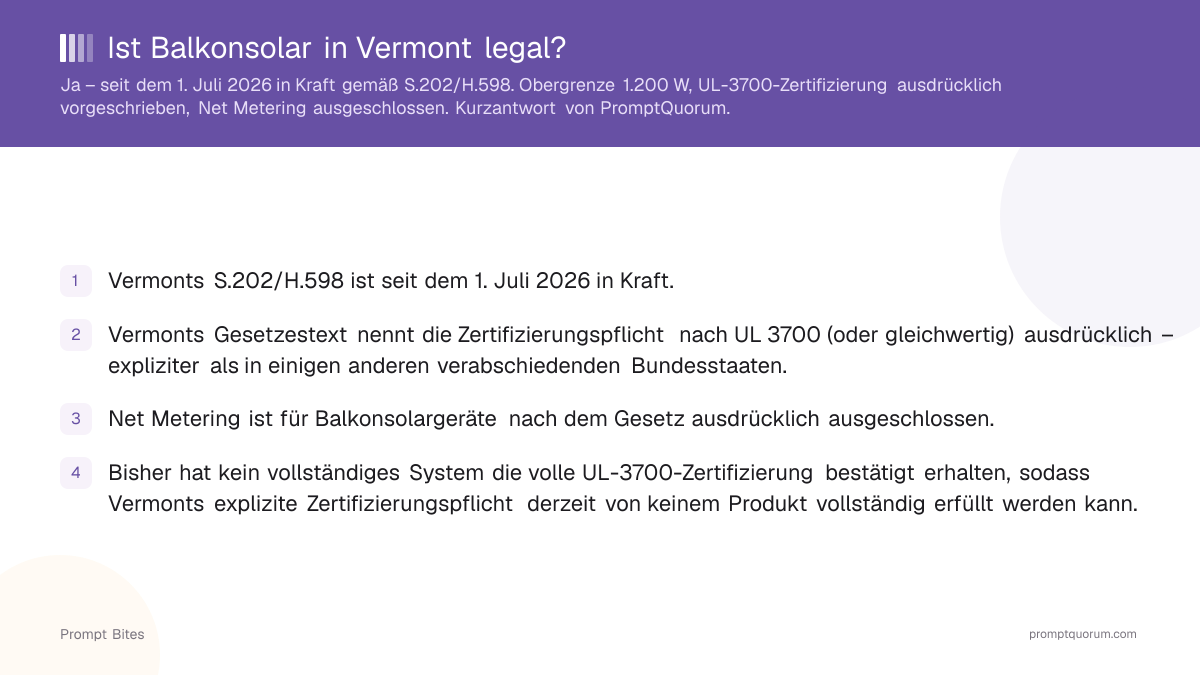This screenshot has width=1200, height=675.
Task: Click the bullet starting 'Bisher hat kein vollständiges System'
Action: coord(623,488)
